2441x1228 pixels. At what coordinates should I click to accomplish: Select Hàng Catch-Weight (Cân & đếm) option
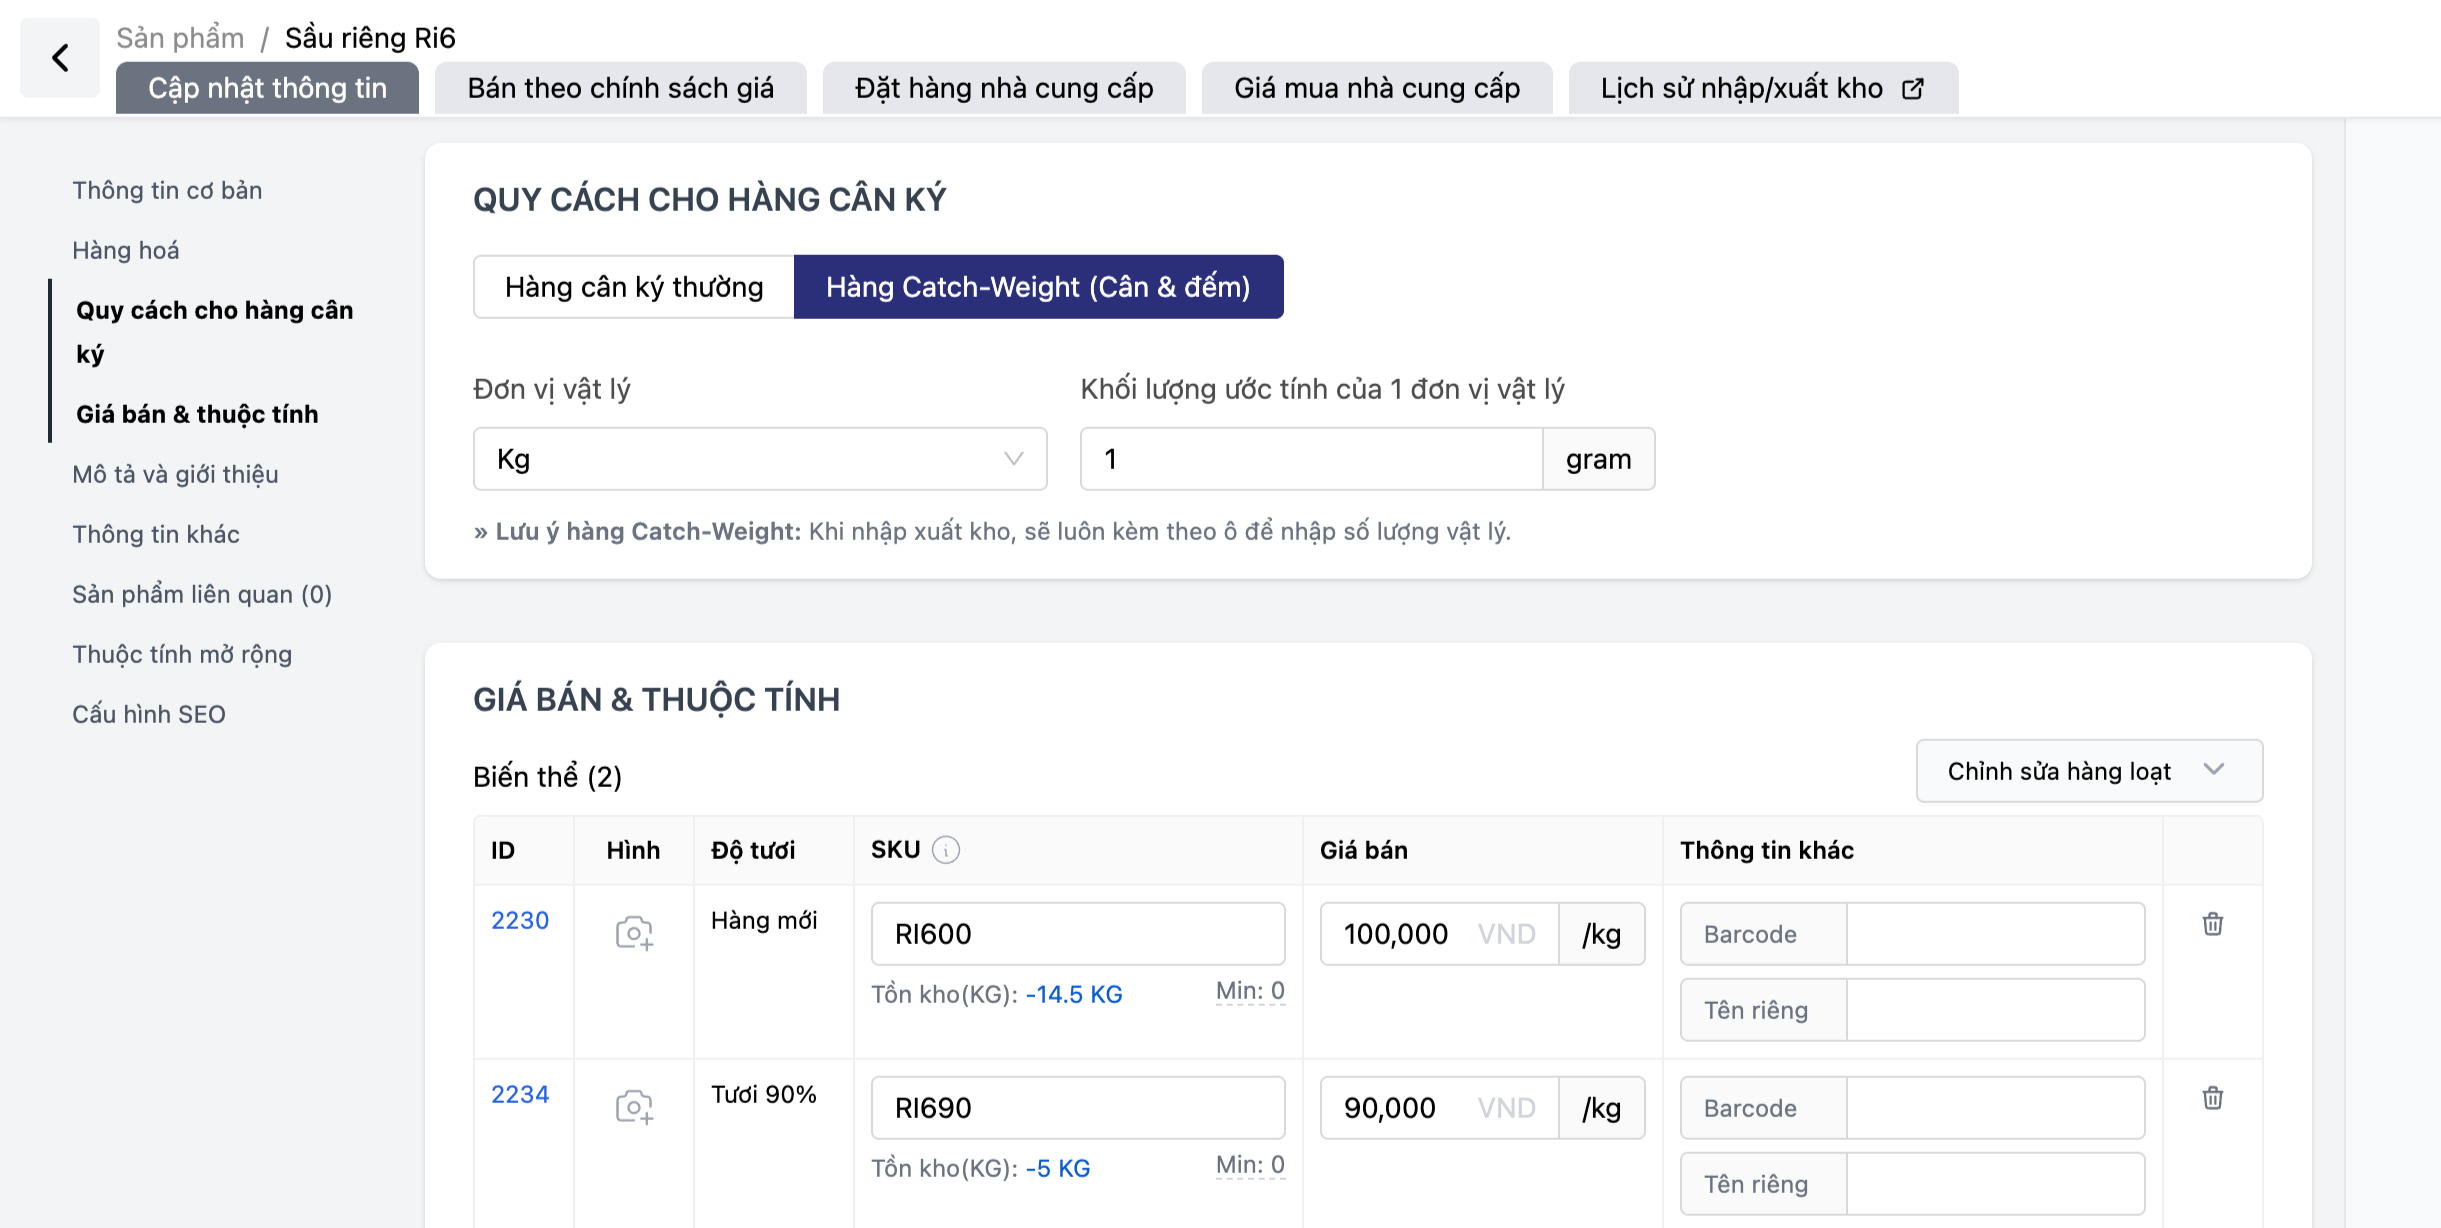[x=1038, y=287]
